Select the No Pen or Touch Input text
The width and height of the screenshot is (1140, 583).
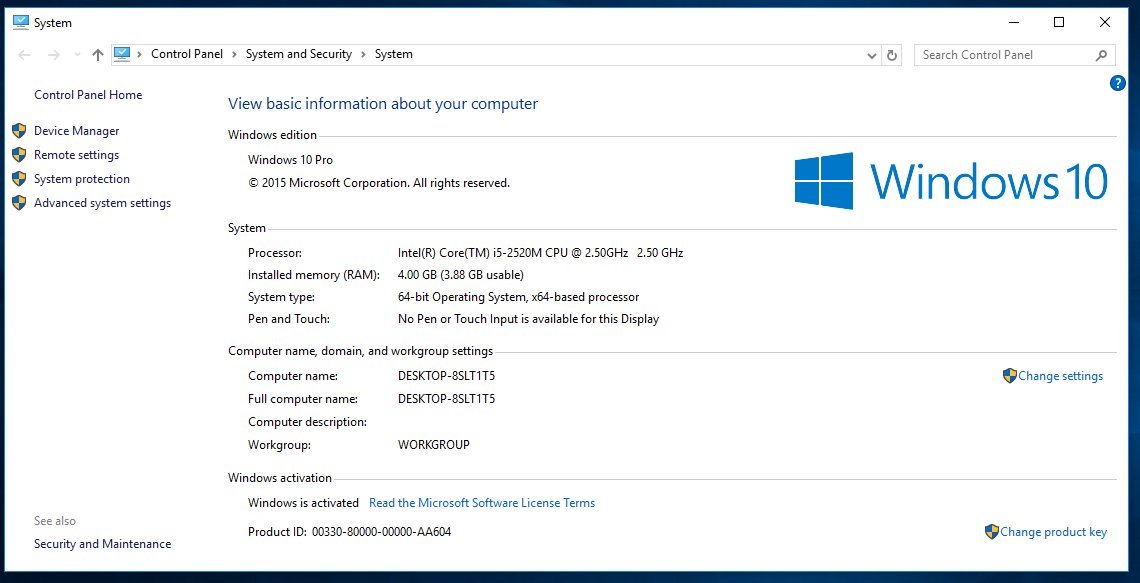pyautogui.click(x=529, y=318)
